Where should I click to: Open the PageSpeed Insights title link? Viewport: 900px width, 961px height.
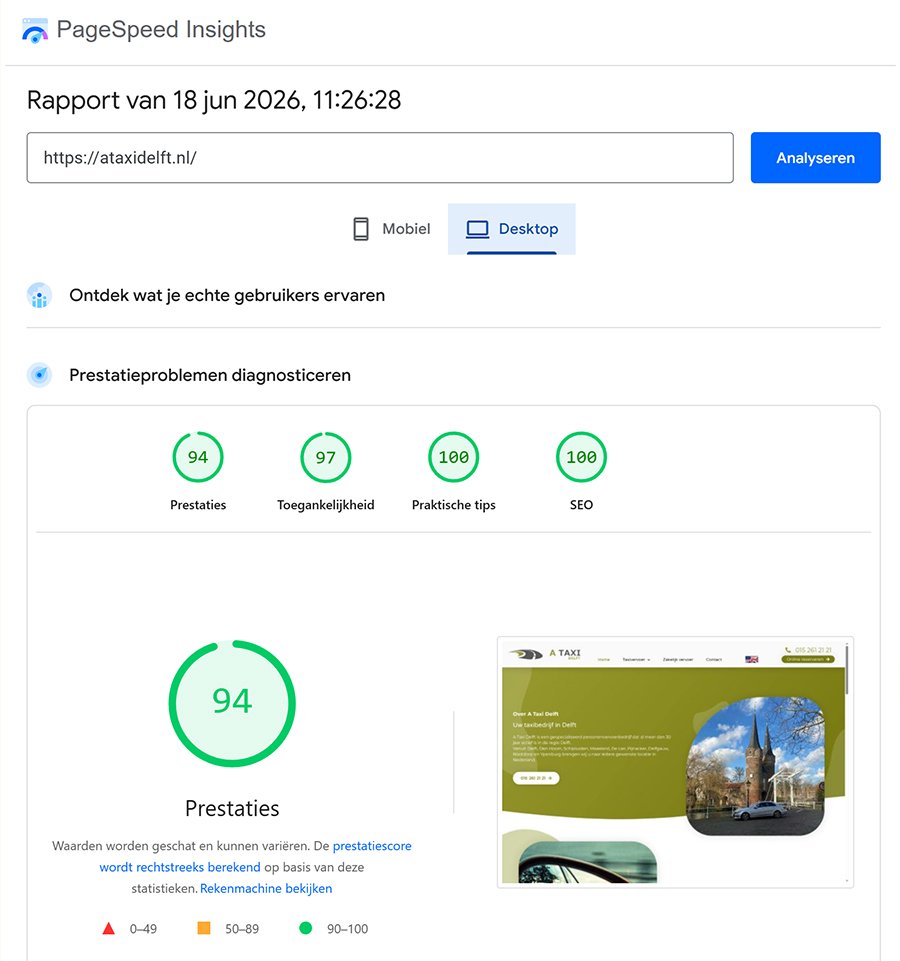[161, 29]
